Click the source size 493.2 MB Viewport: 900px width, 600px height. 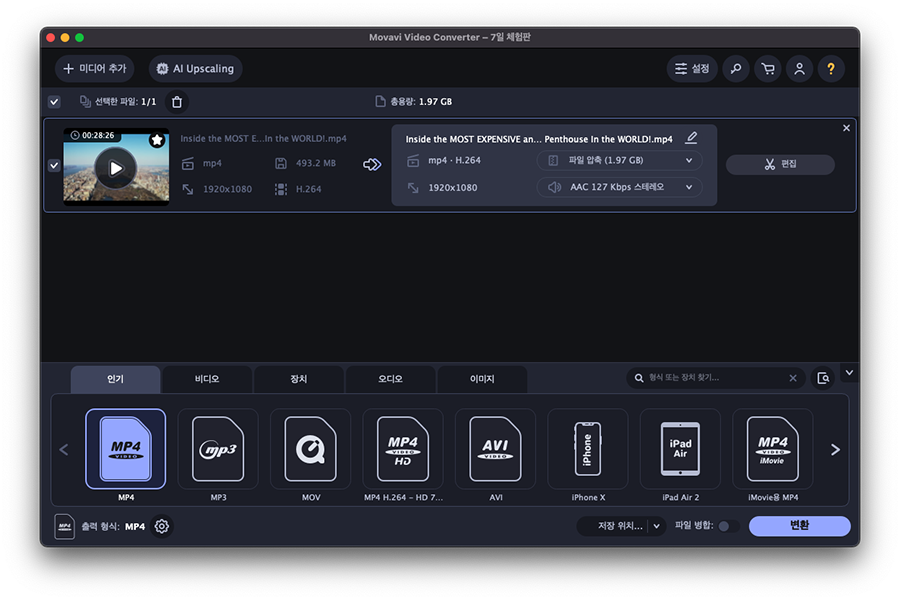tap(316, 164)
